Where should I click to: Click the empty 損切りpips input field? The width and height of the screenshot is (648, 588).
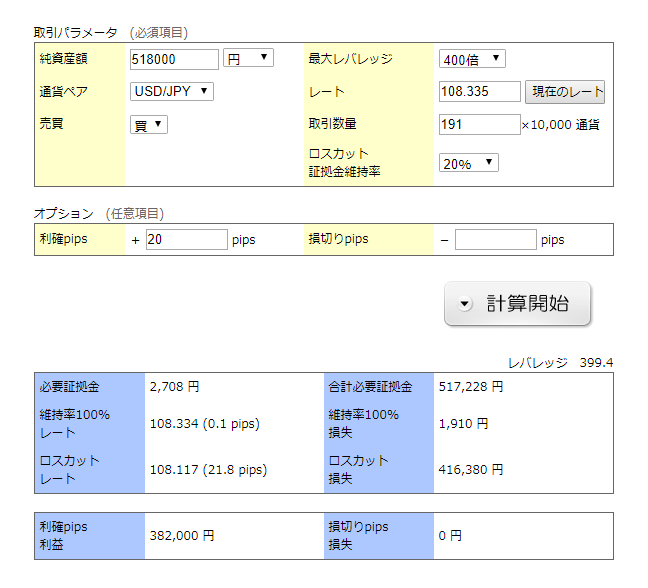click(496, 239)
